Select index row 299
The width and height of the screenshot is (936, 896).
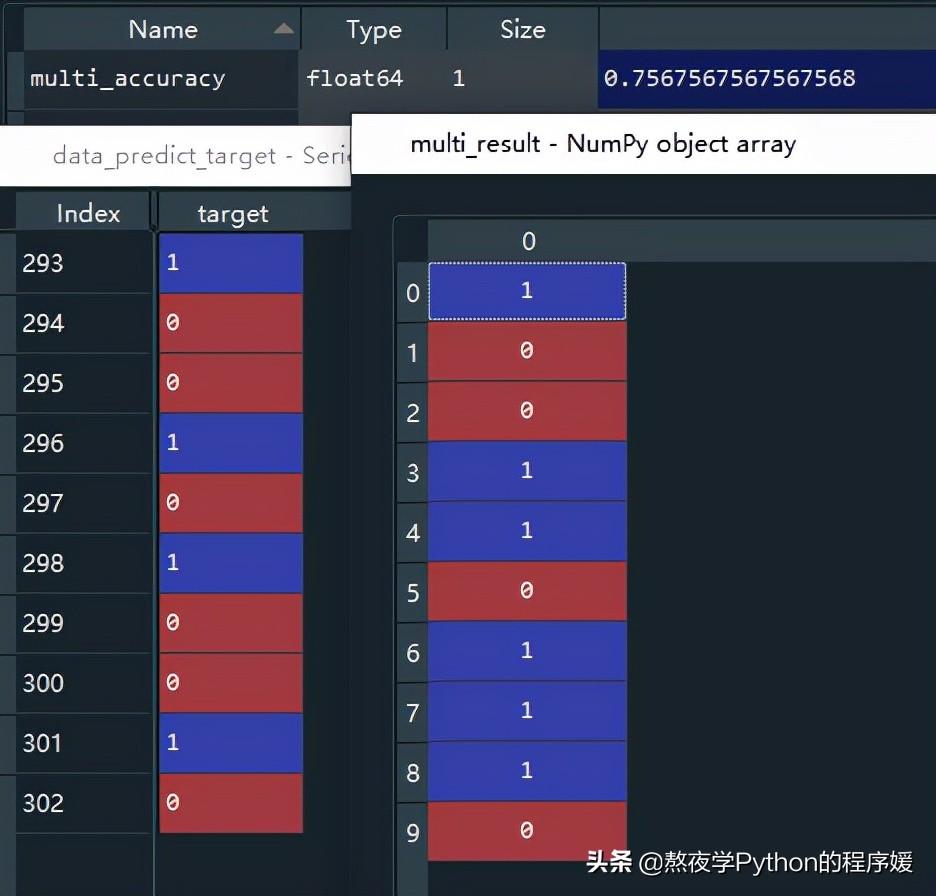(x=83, y=623)
